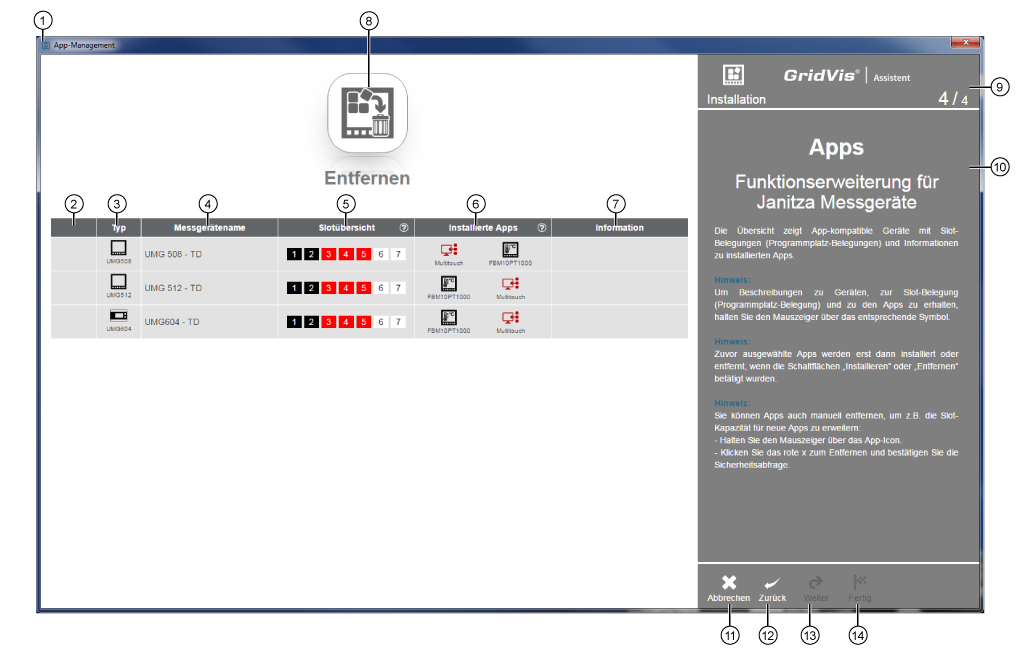The width and height of the screenshot is (1024, 656).
Task: Click the UMG604 device type icon
Action: click(118, 316)
